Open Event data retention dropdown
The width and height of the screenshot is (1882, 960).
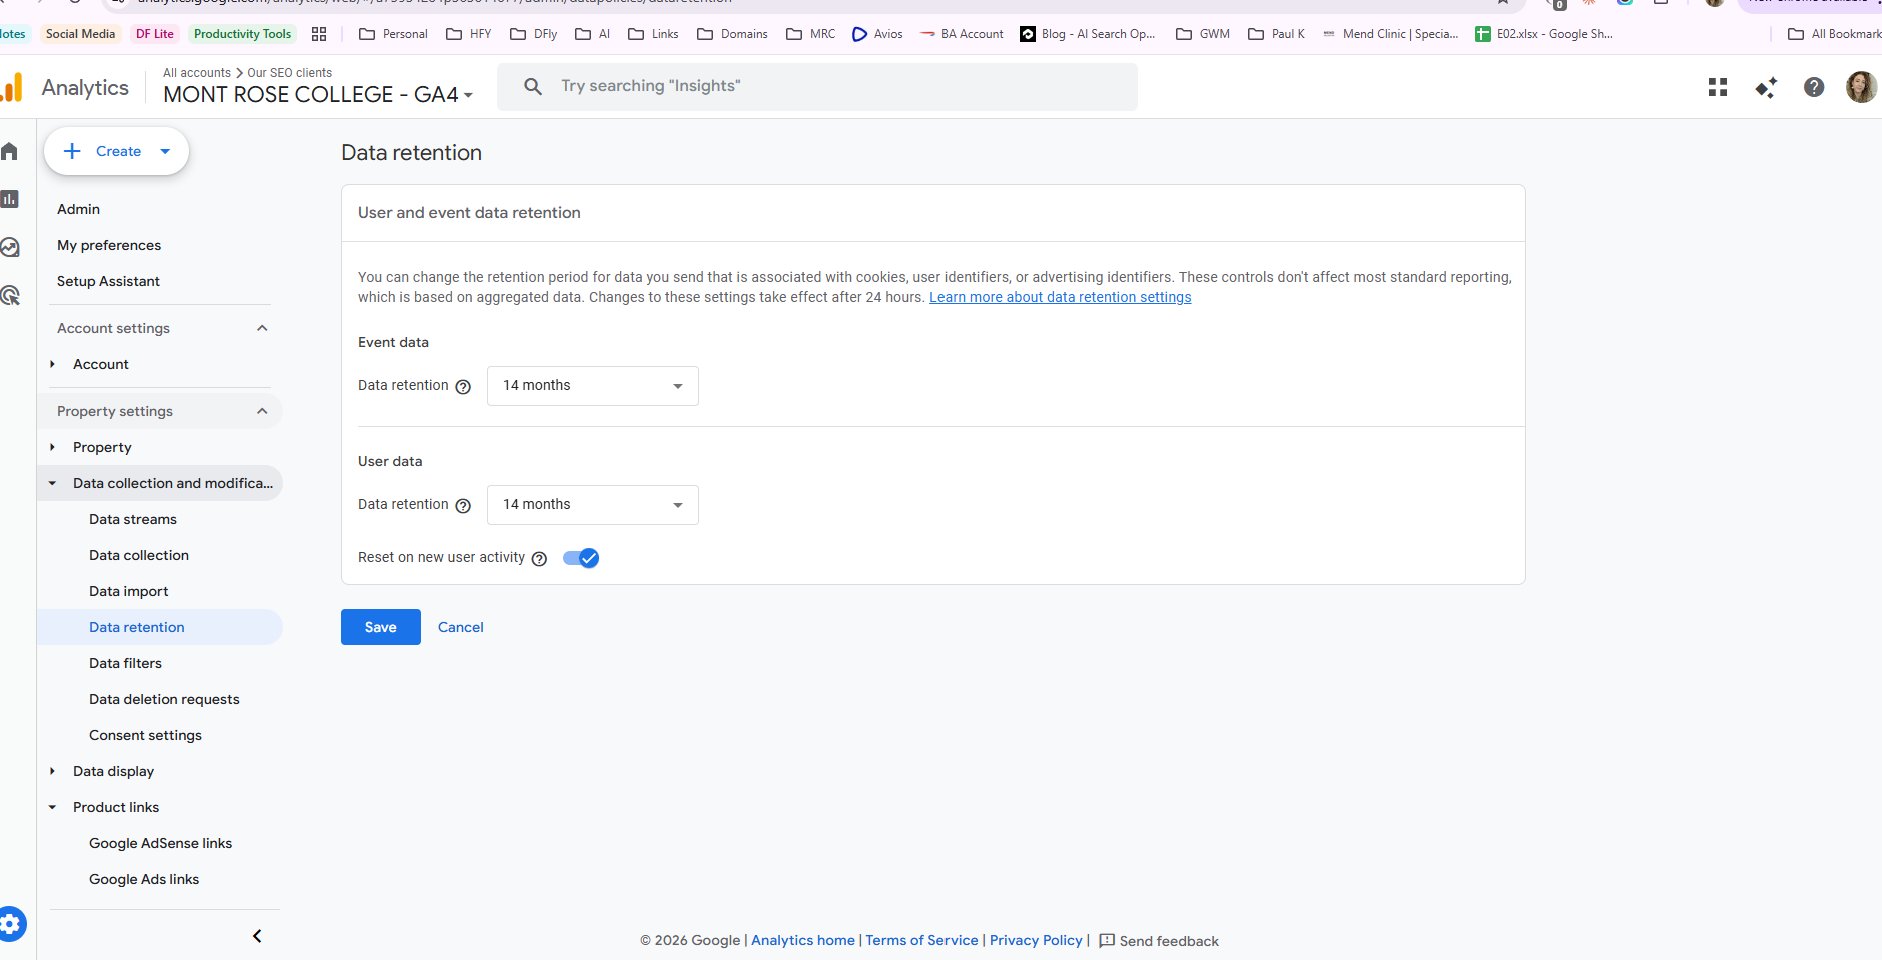(x=592, y=386)
